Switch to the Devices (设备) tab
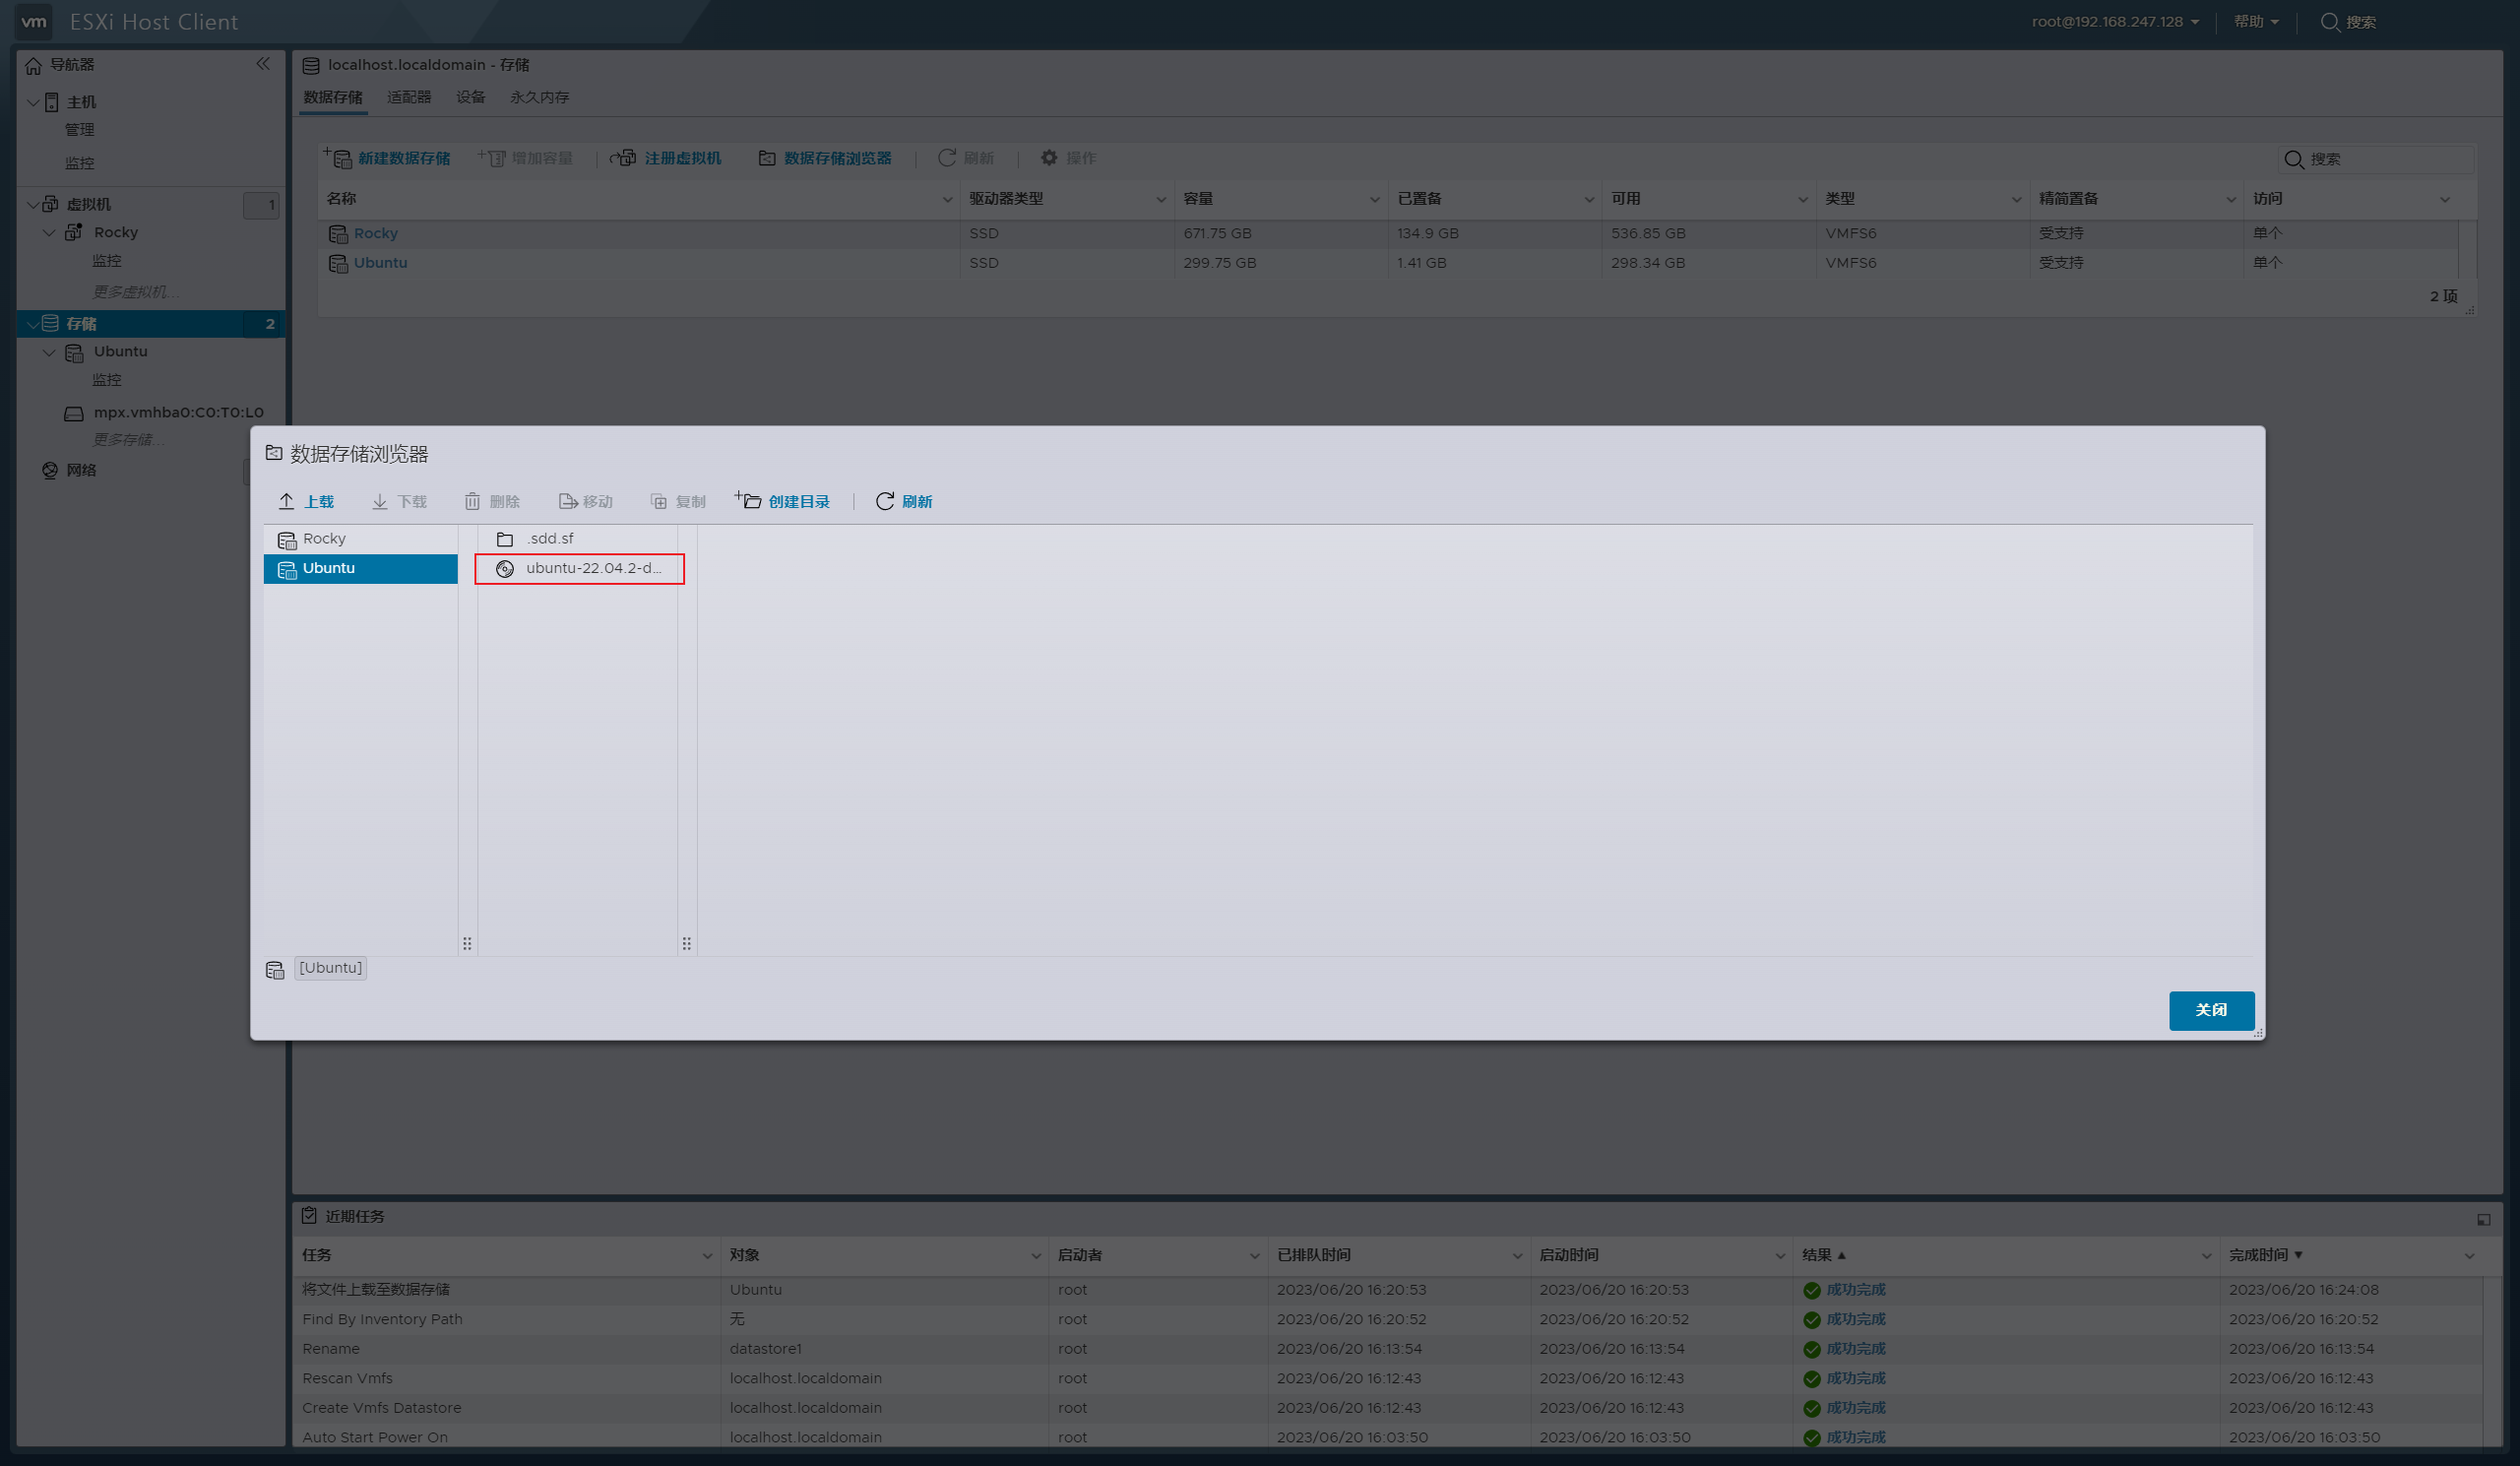 pos(471,97)
